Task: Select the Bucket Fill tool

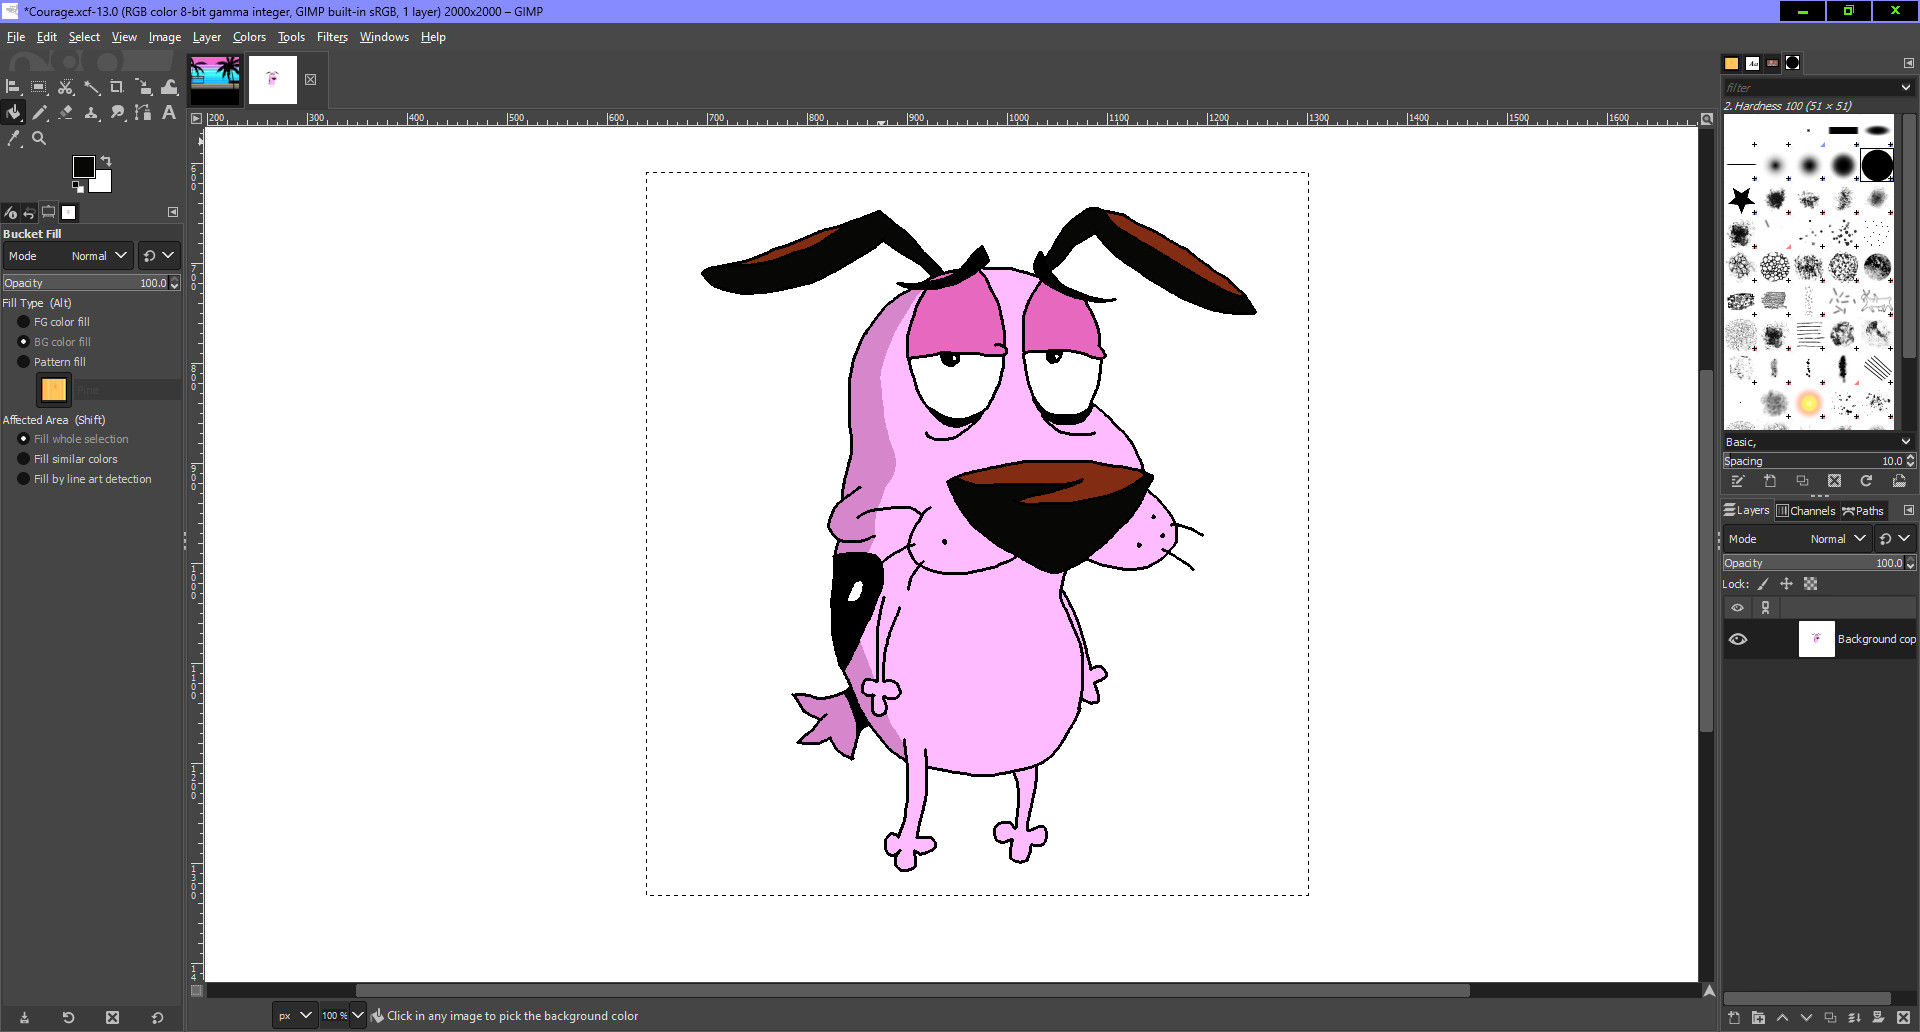Action: click(x=13, y=112)
